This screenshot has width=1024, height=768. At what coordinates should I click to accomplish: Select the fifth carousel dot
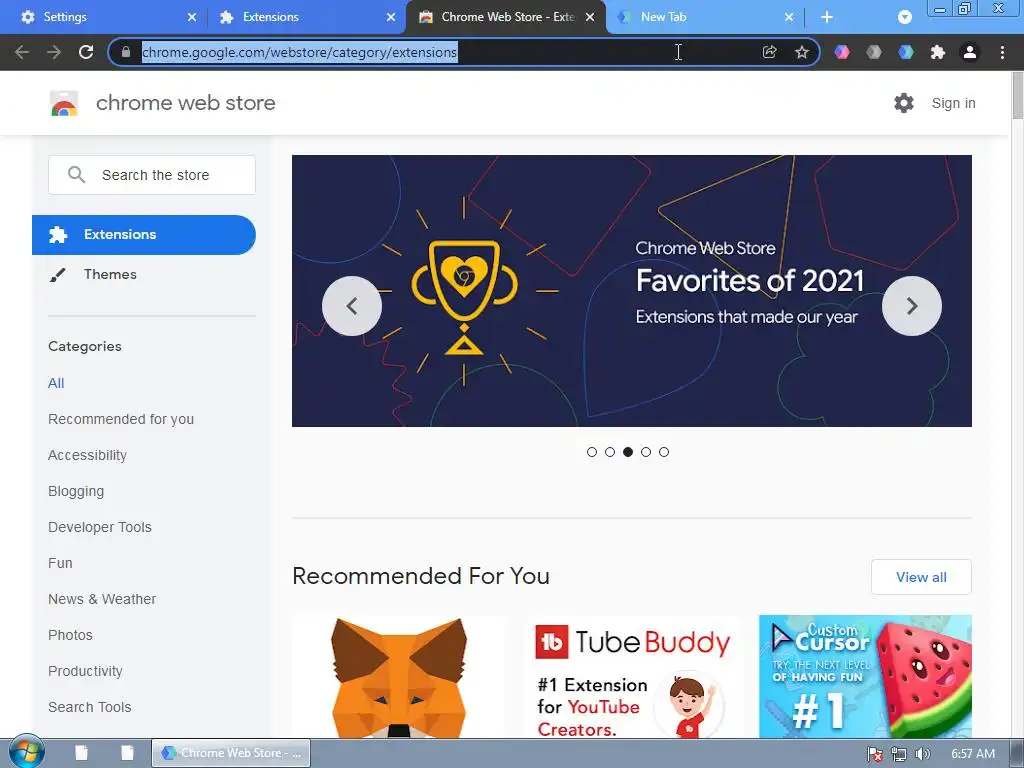click(664, 452)
